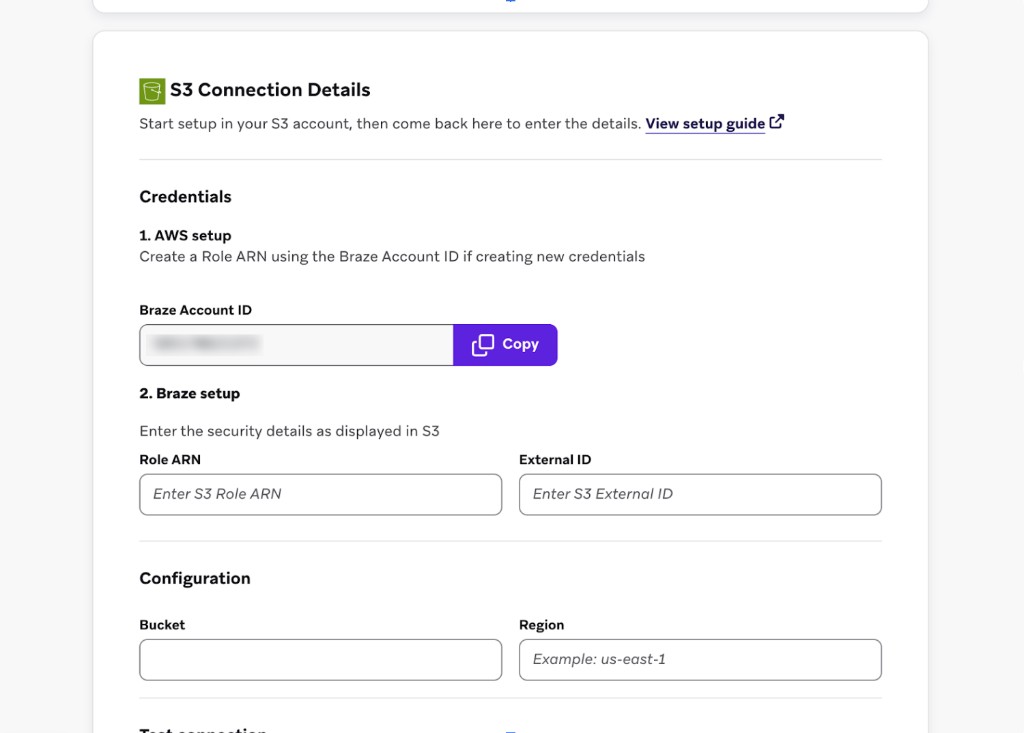Click the Configuration section heading
This screenshot has height=733, width=1024.
(x=195, y=578)
